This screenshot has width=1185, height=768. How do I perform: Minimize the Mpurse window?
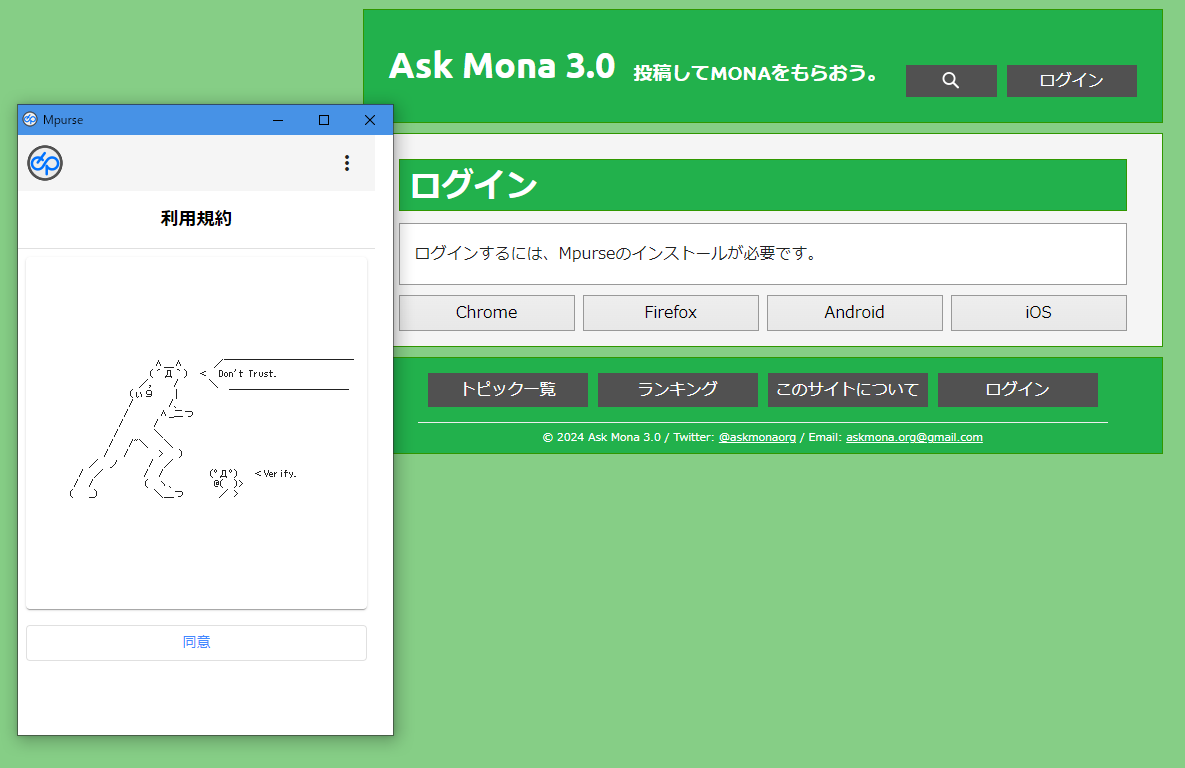pos(278,120)
